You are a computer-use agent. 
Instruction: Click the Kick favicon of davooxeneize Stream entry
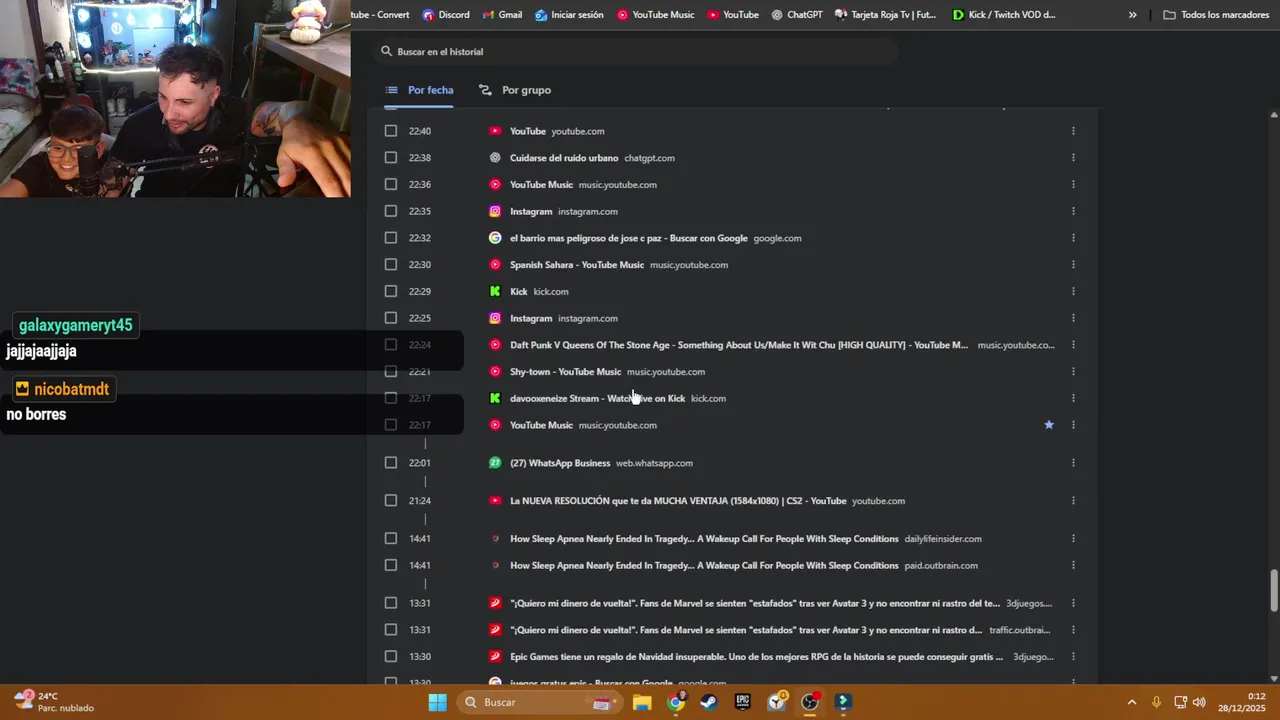495,398
